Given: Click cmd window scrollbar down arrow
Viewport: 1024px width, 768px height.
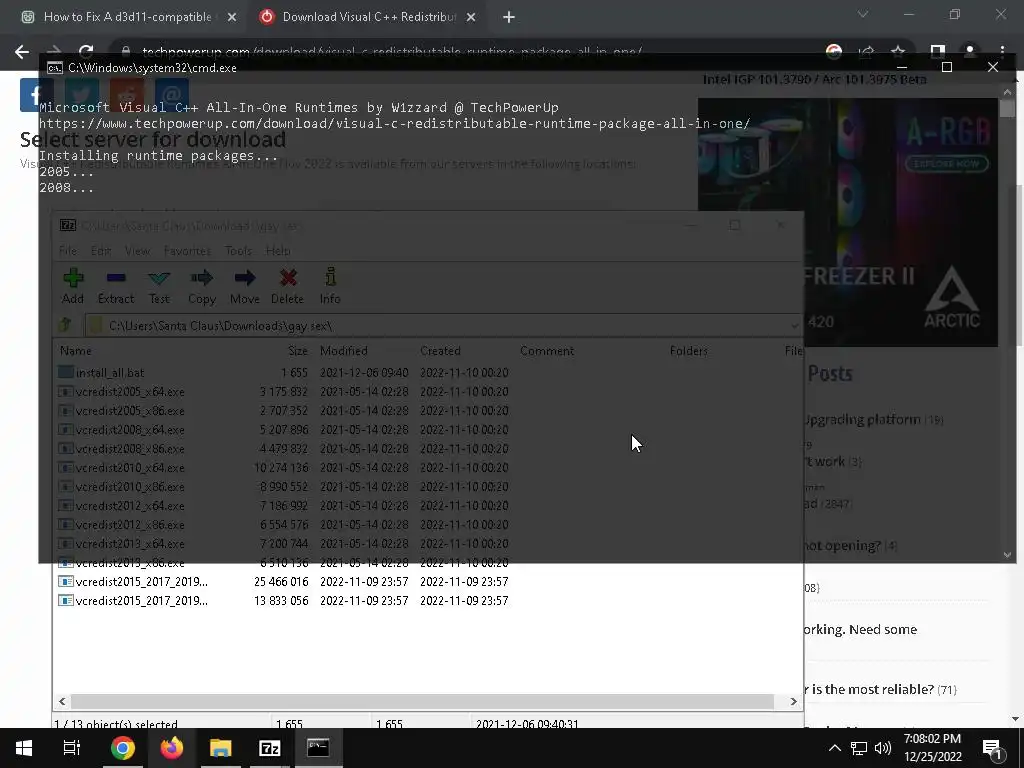Looking at the screenshot, I should pos(1007,555).
